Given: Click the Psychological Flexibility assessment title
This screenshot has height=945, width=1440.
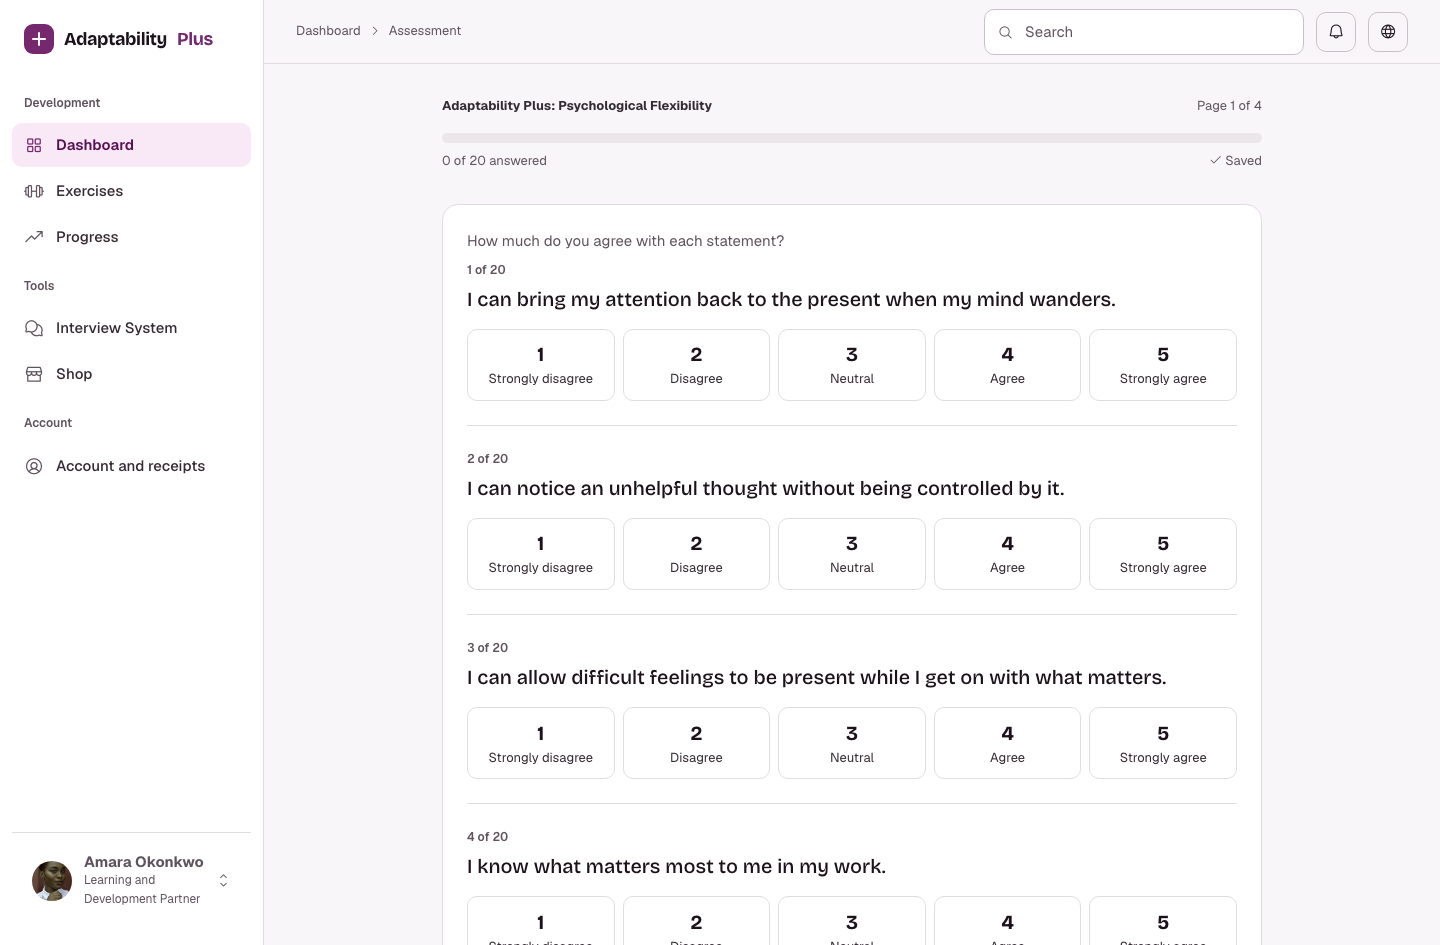Looking at the screenshot, I should coord(577,105).
